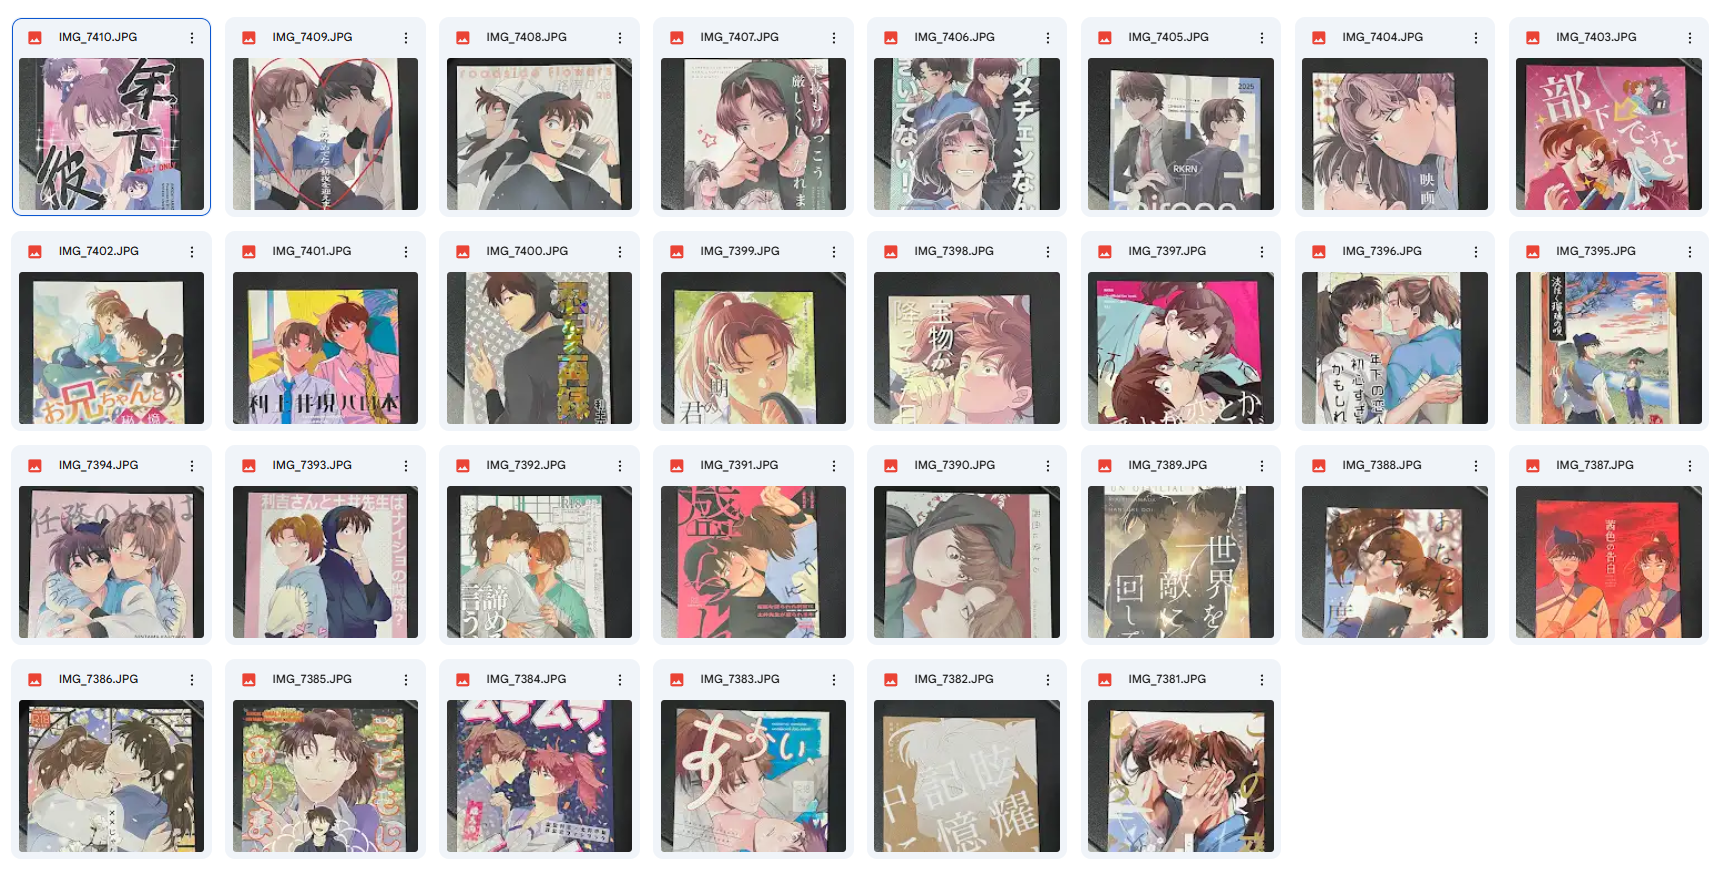Click the image type icon of IMG_7392.JPG
The image size is (1717, 890).
[463, 466]
